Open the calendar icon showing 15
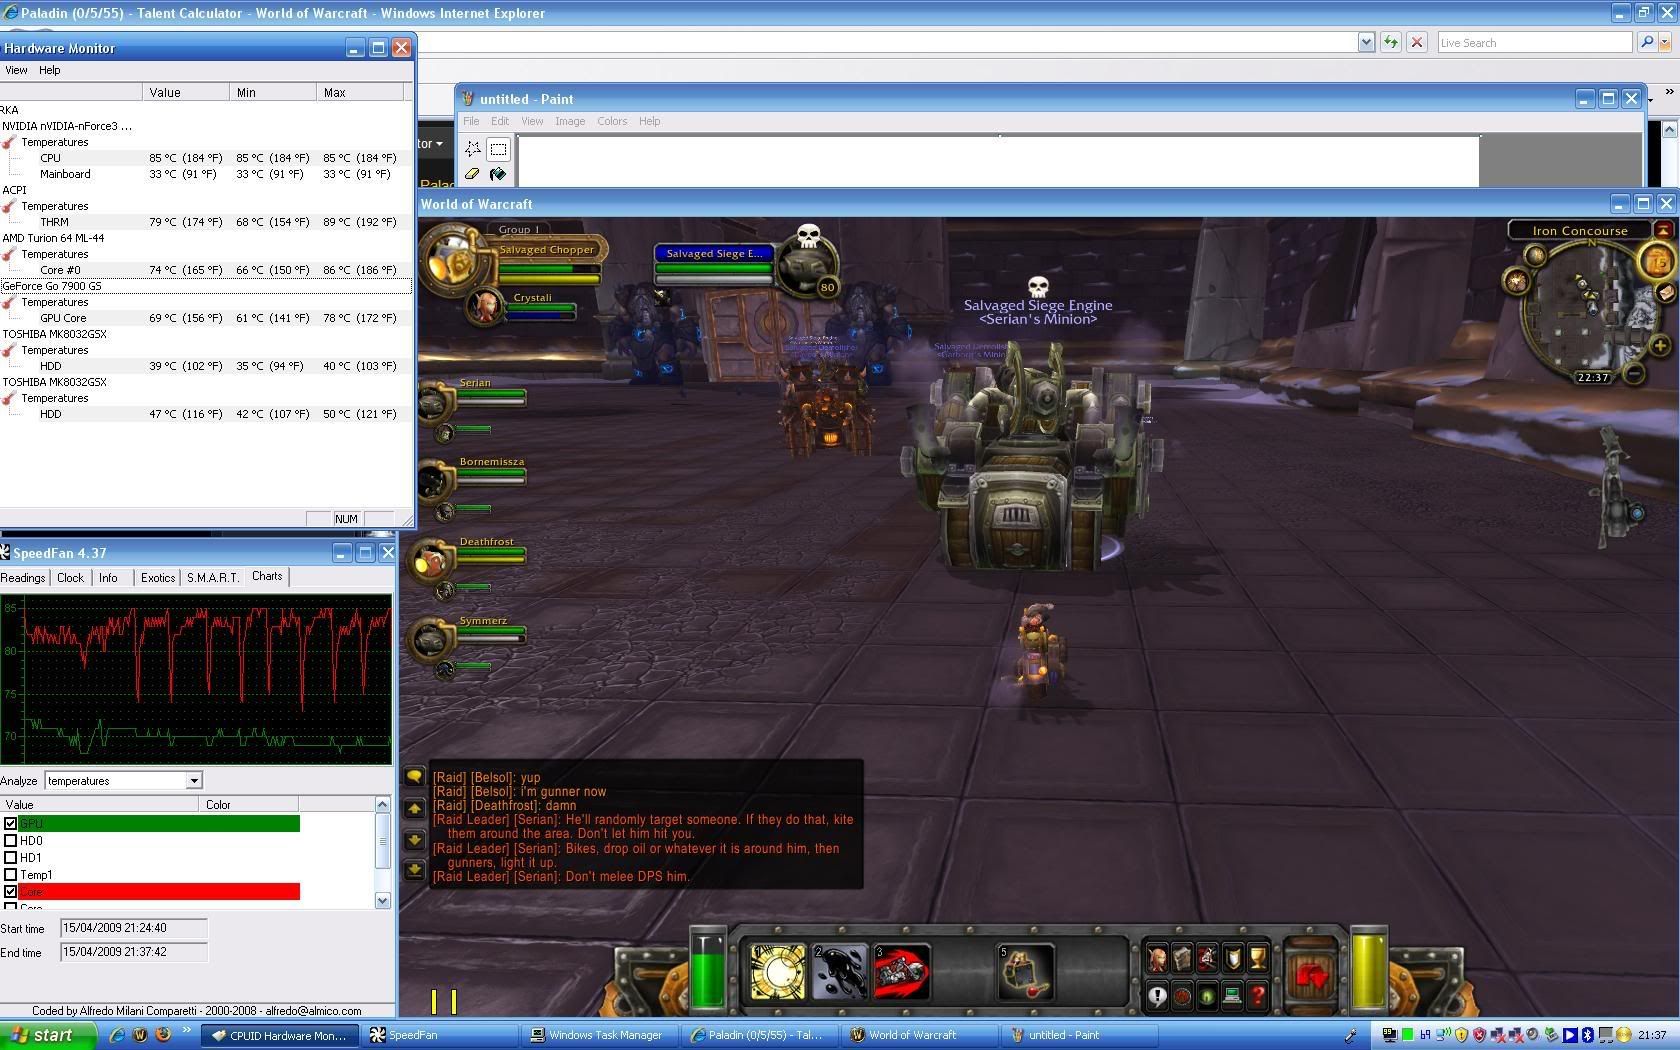 1657,263
